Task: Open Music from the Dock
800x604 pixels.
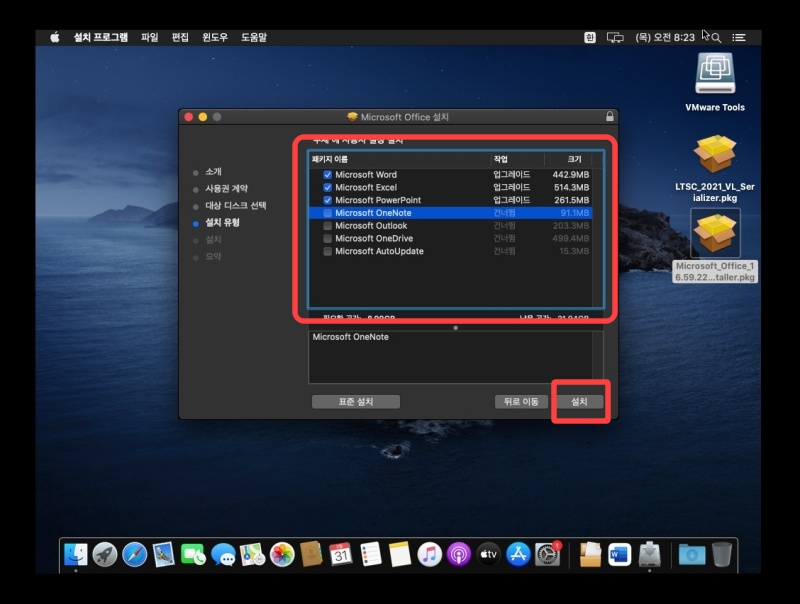Action: 430,555
